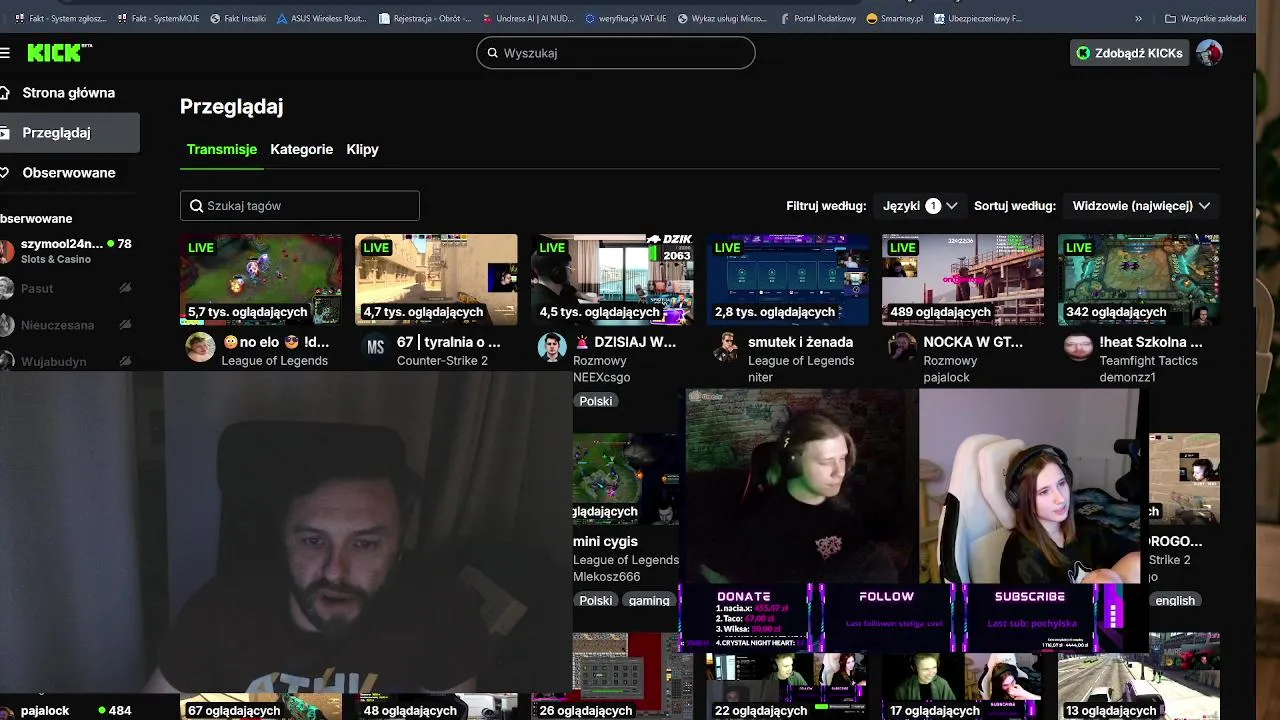Select the pajalock followed channel in the sidebar
1280x720 pixels.
(45, 711)
